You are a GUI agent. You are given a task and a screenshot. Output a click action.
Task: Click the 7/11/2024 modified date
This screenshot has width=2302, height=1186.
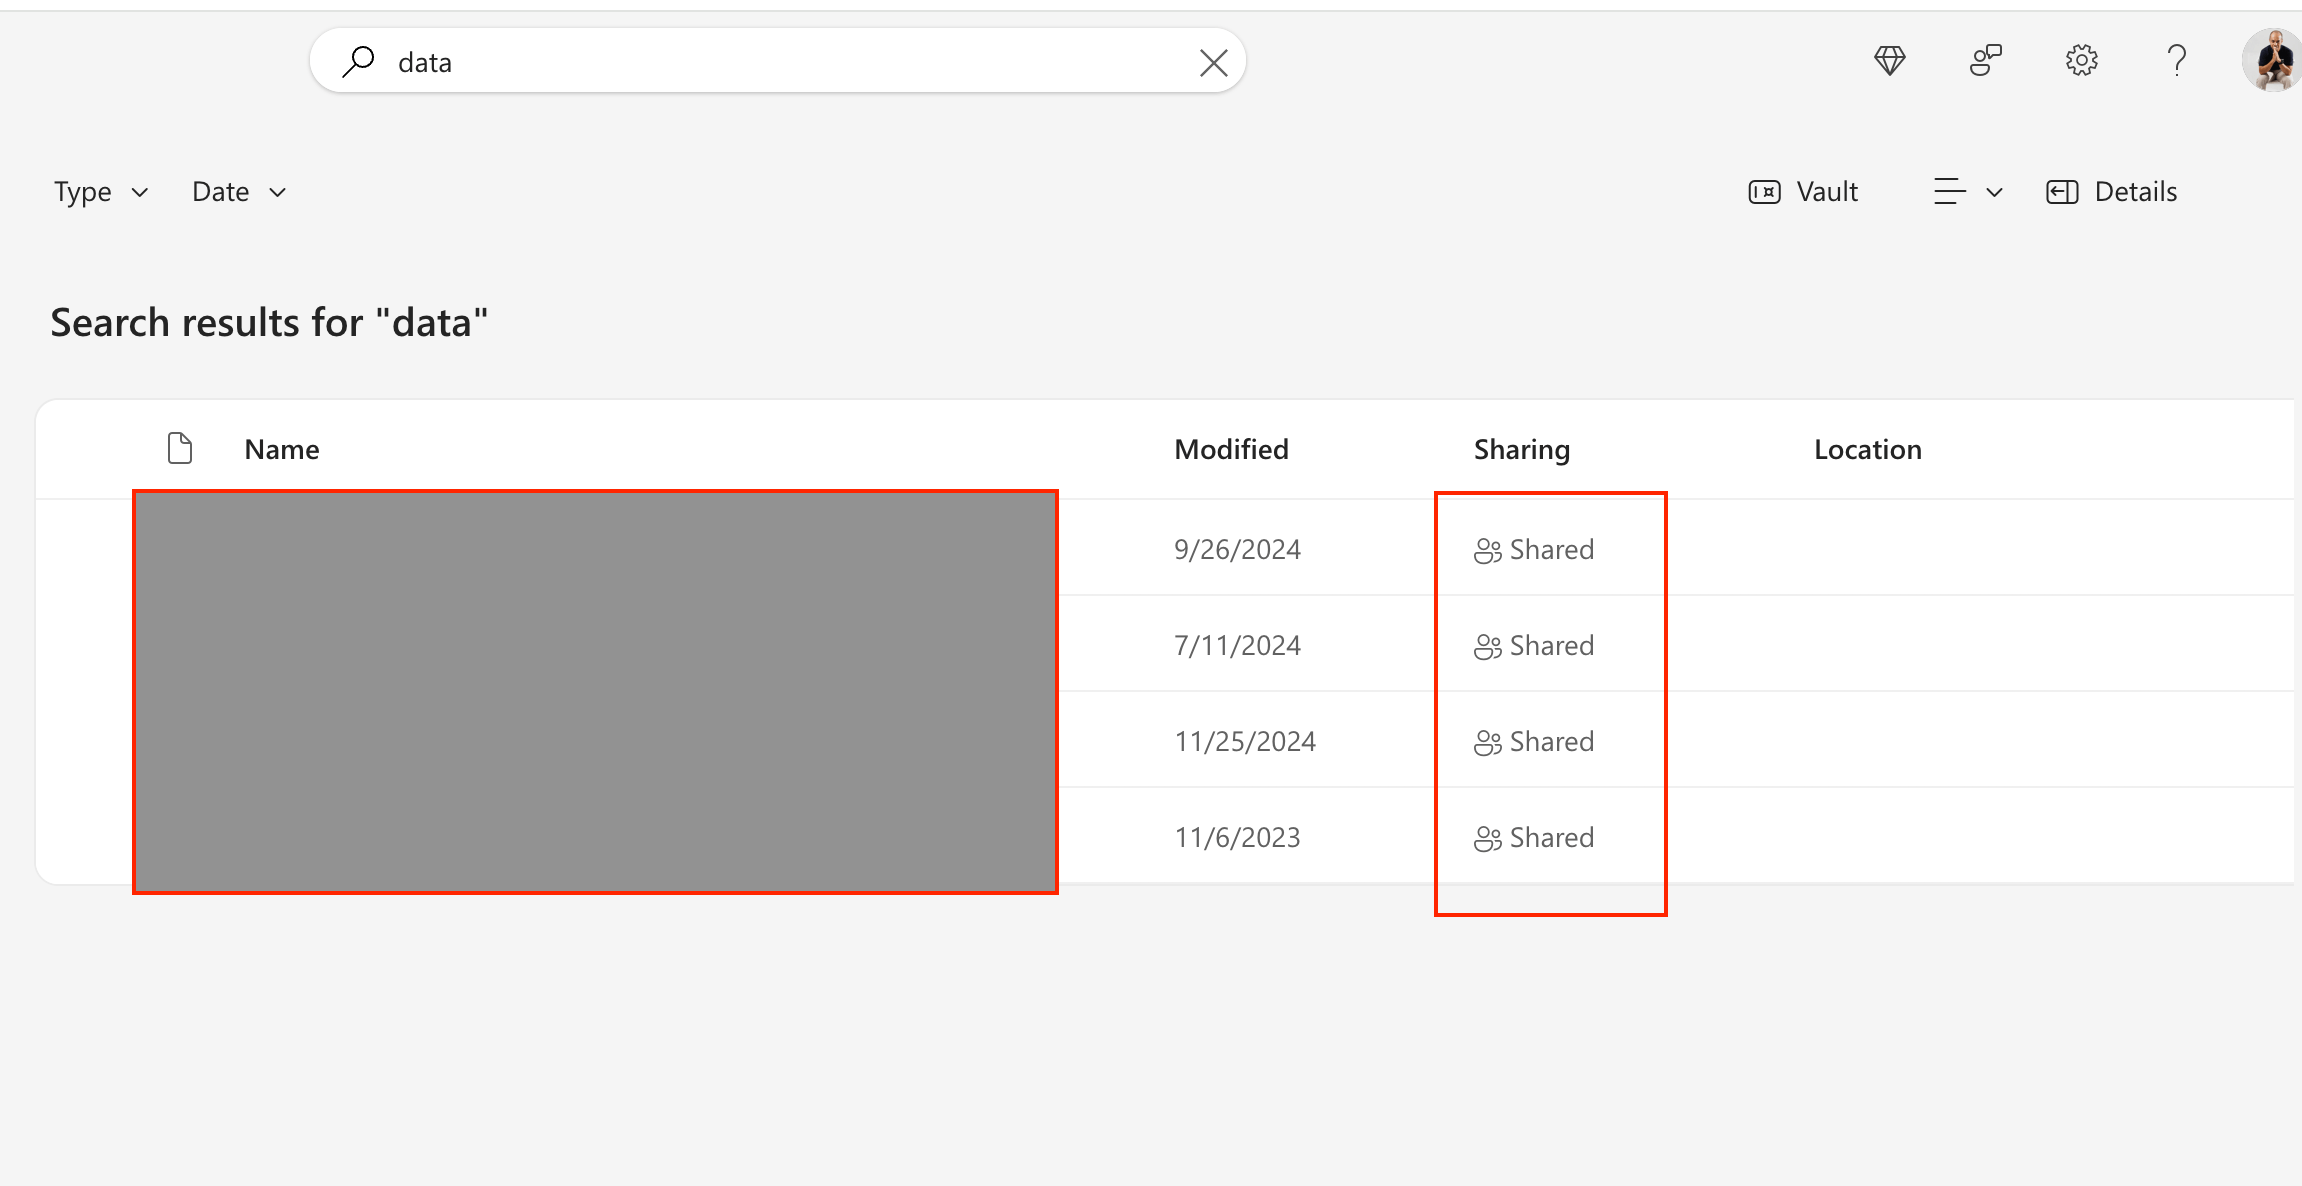click(1237, 645)
